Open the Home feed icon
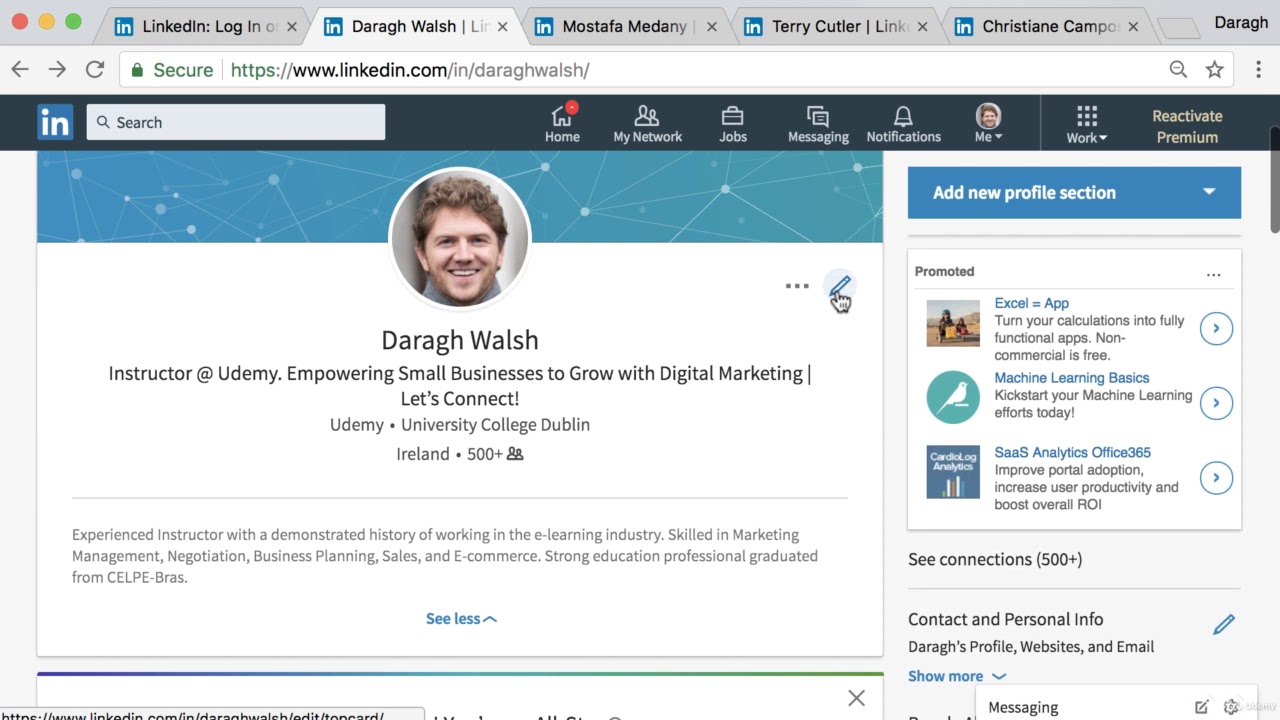Screen dimensions: 1280x720 tap(562, 123)
